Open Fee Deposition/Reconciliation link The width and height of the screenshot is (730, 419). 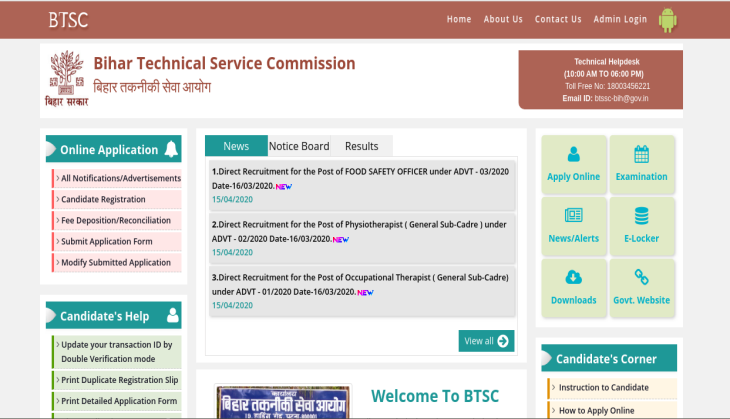pyautogui.click(x=117, y=220)
